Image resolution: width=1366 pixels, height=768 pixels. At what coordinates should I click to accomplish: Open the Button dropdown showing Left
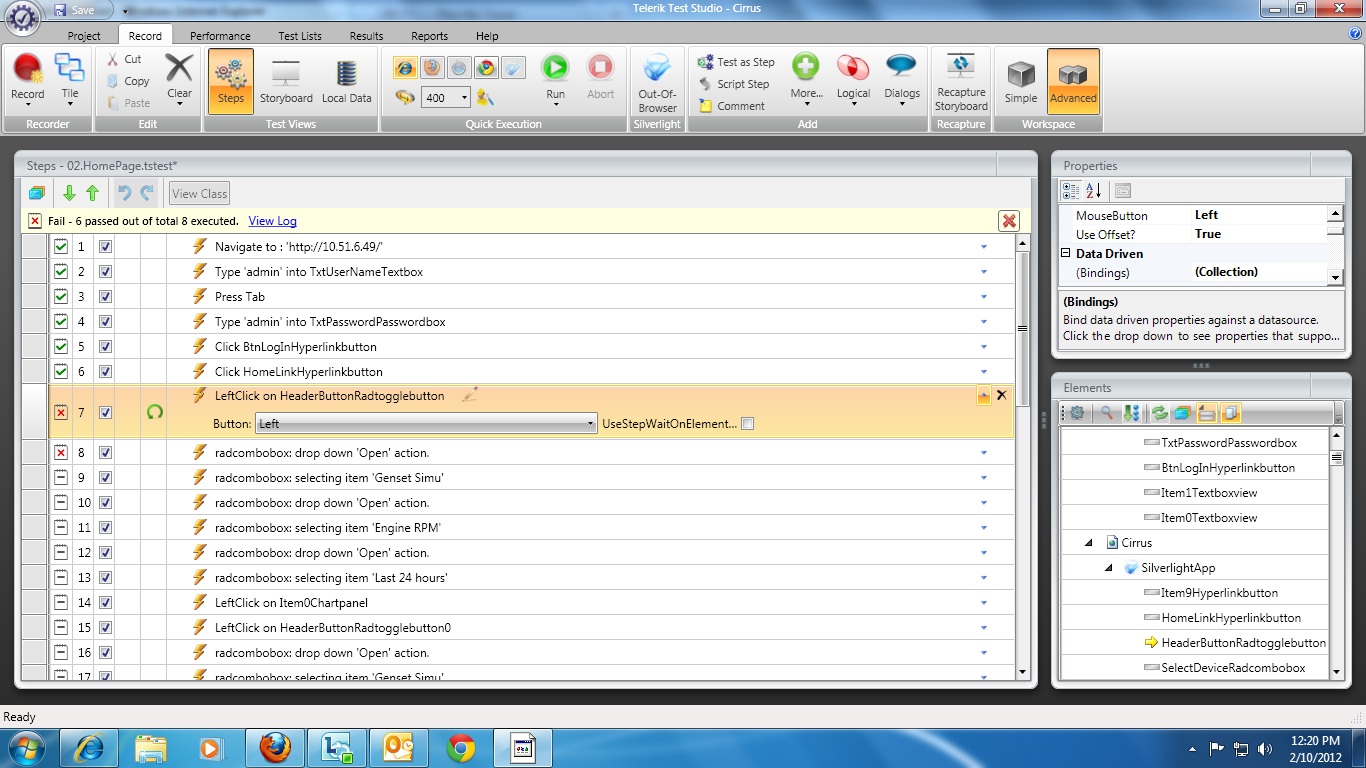click(x=426, y=424)
